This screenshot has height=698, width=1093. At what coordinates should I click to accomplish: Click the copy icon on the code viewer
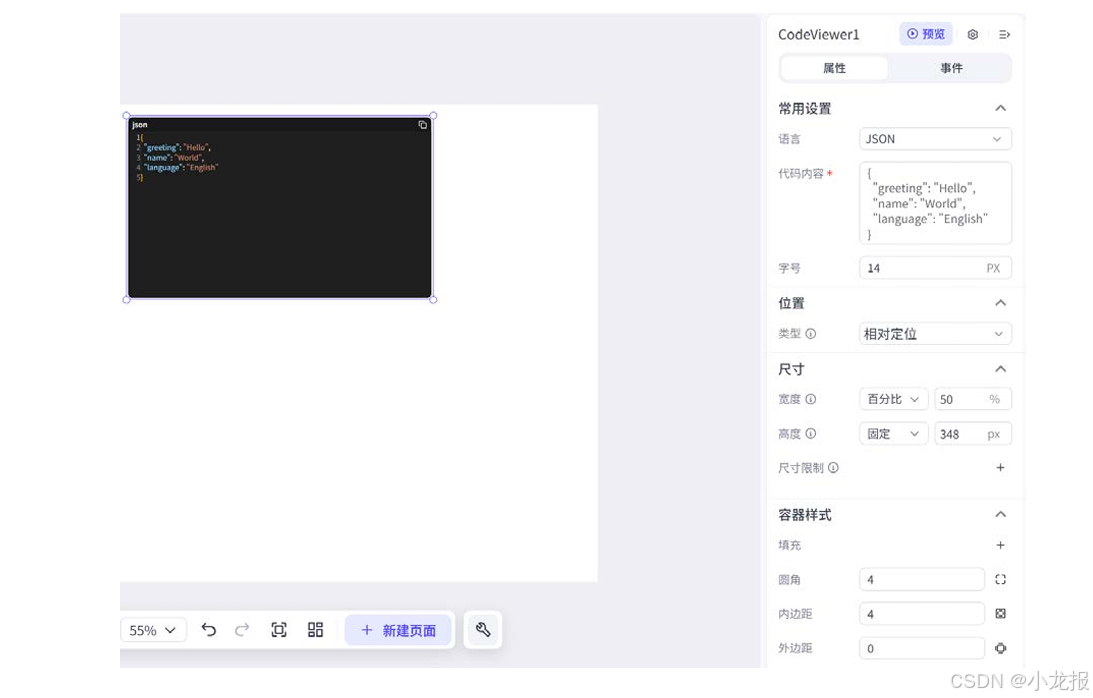[x=422, y=124]
